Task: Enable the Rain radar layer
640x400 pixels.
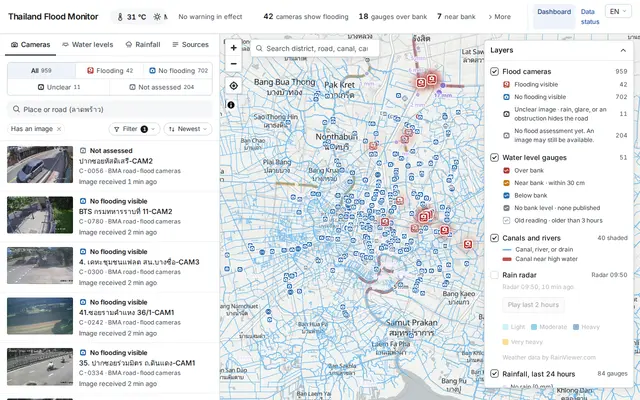Action: click(494, 275)
